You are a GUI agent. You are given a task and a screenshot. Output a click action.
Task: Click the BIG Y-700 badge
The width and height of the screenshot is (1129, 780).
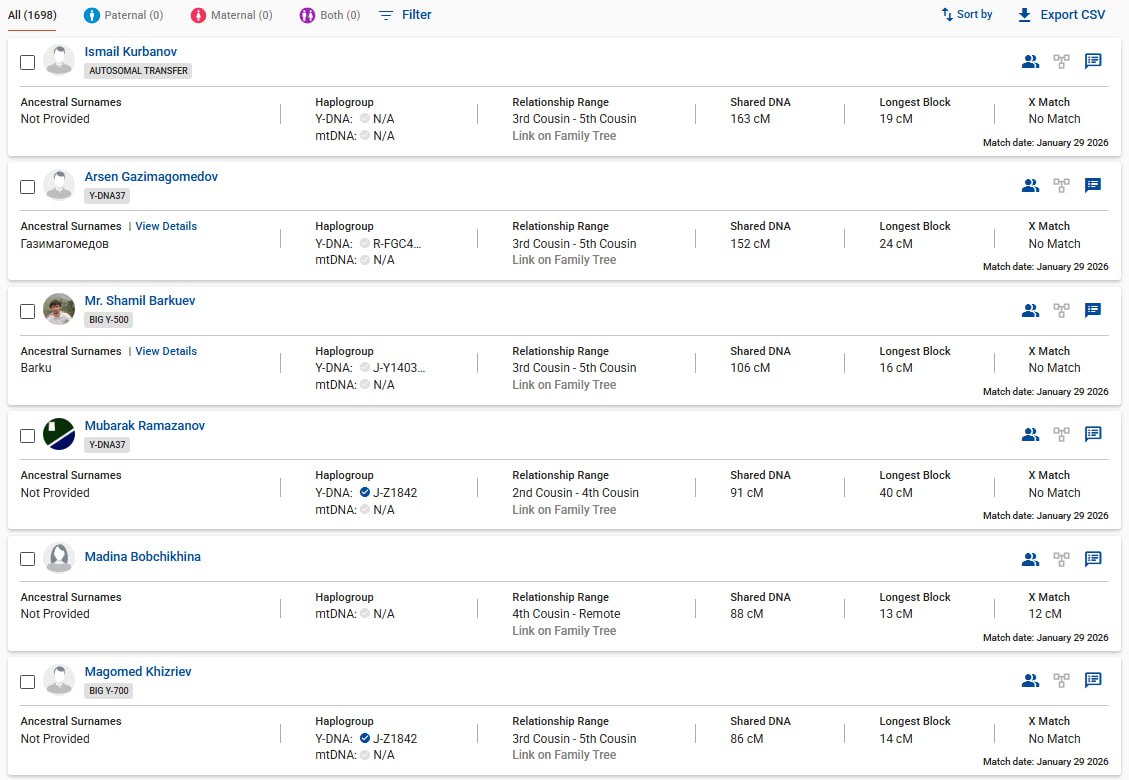point(109,691)
